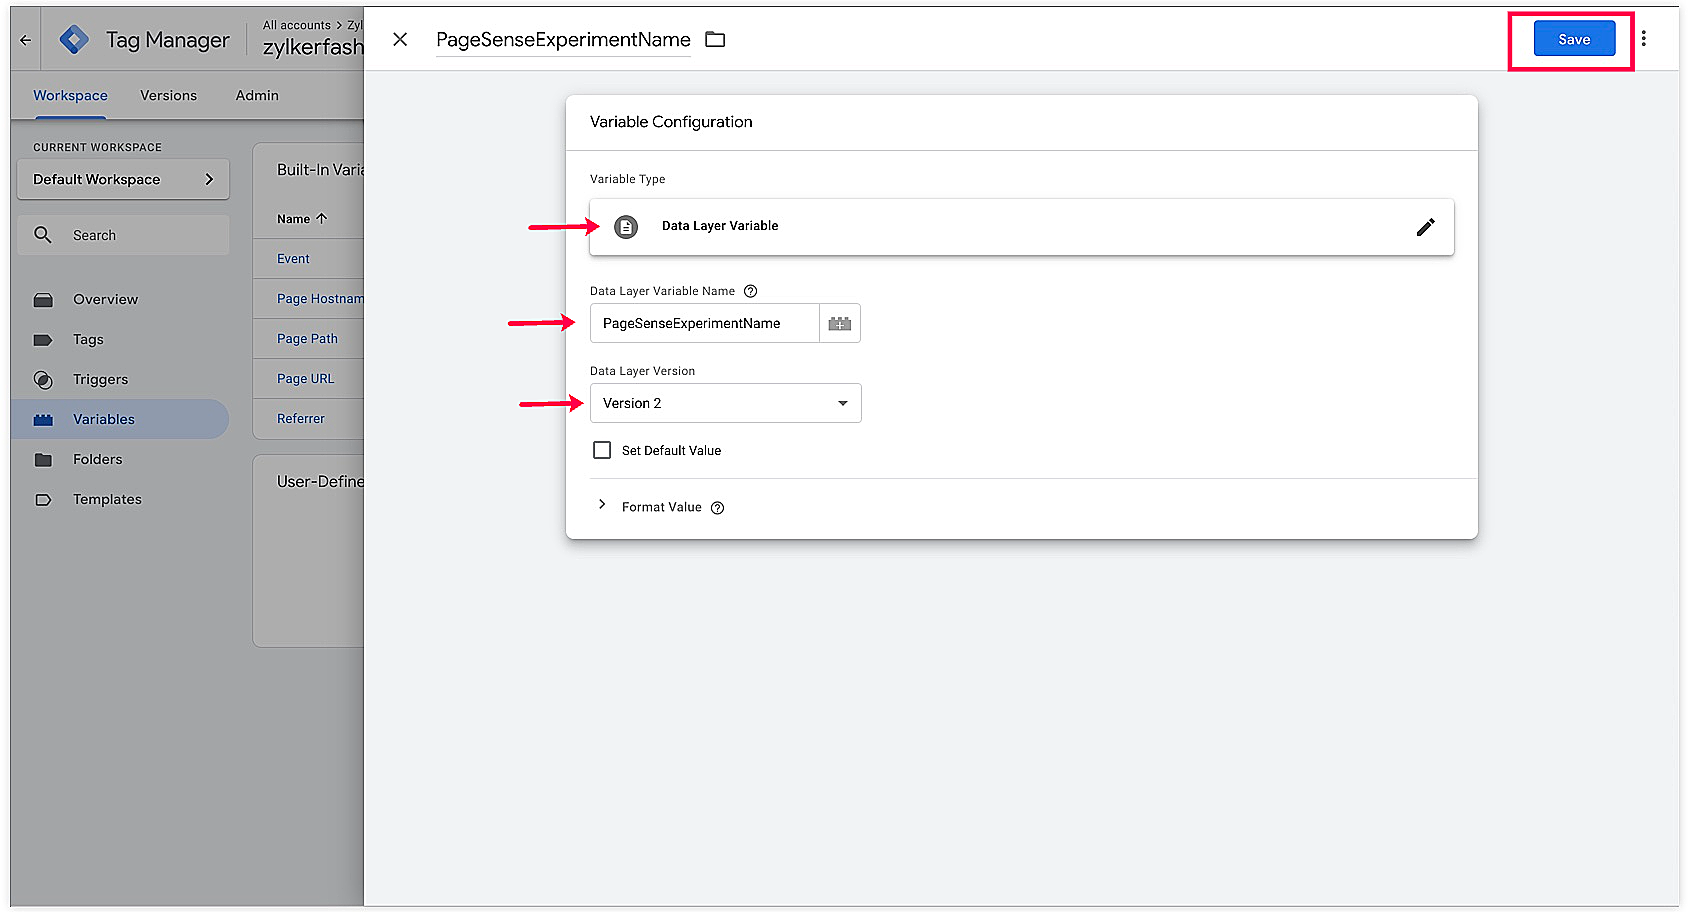The width and height of the screenshot is (1688, 912).
Task: Open the three-dot more options menu
Action: point(1643,39)
